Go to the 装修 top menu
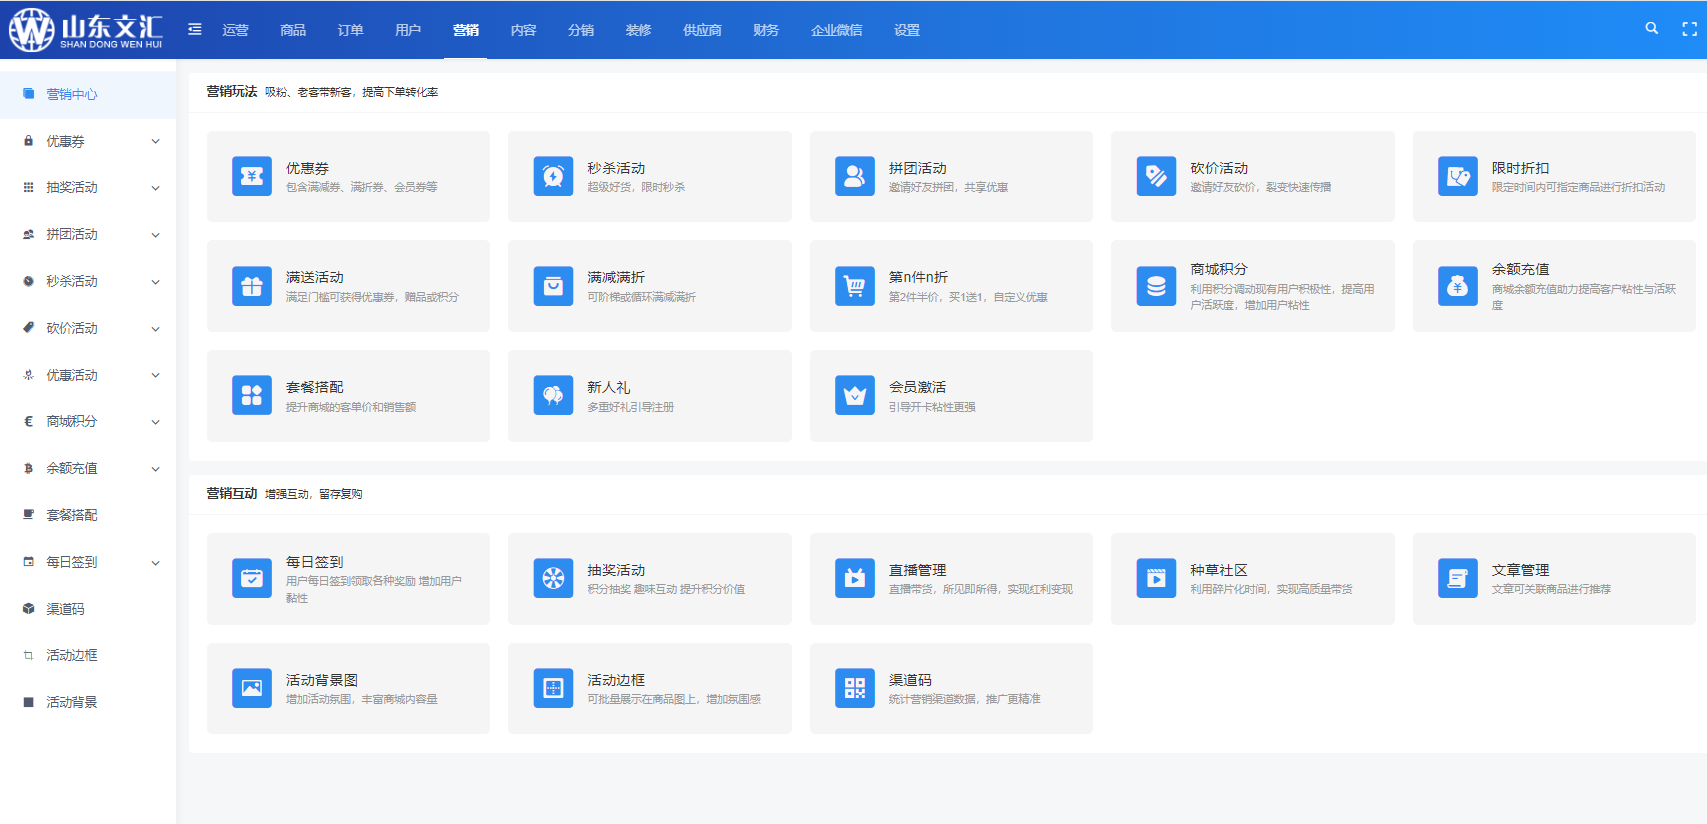This screenshot has width=1707, height=824. 638,30
